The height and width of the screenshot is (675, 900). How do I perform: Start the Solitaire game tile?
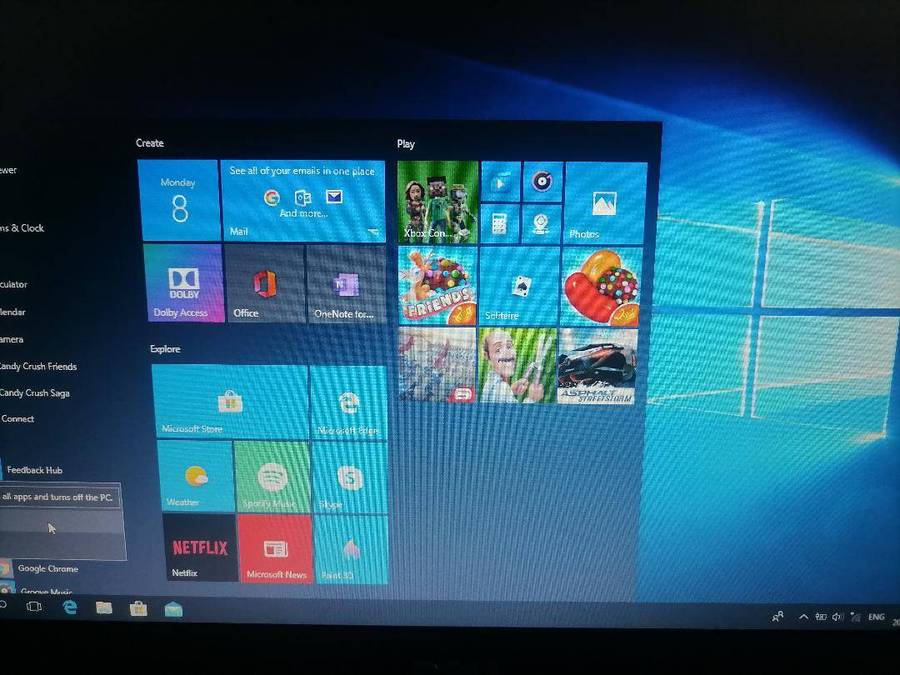[x=520, y=285]
